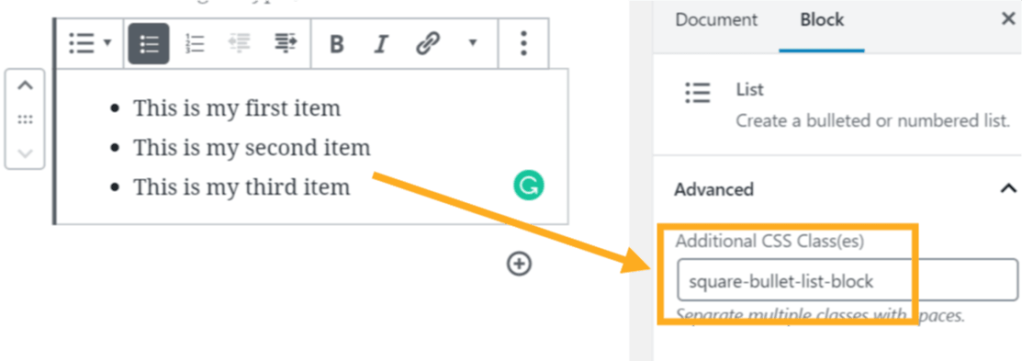The height and width of the screenshot is (361, 1022).
Task: Click the Additional CSS Class(es) field
Action: tap(847, 280)
